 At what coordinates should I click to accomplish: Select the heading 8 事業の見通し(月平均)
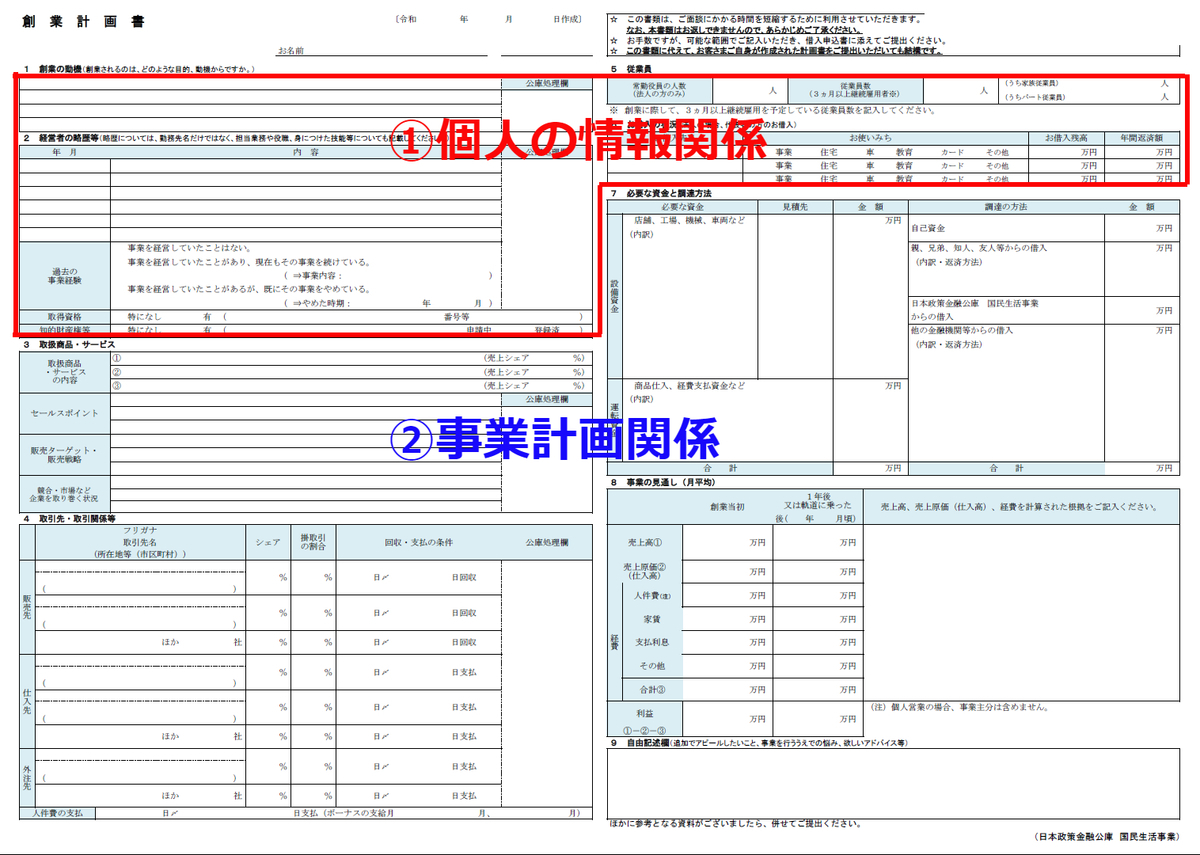pos(662,483)
